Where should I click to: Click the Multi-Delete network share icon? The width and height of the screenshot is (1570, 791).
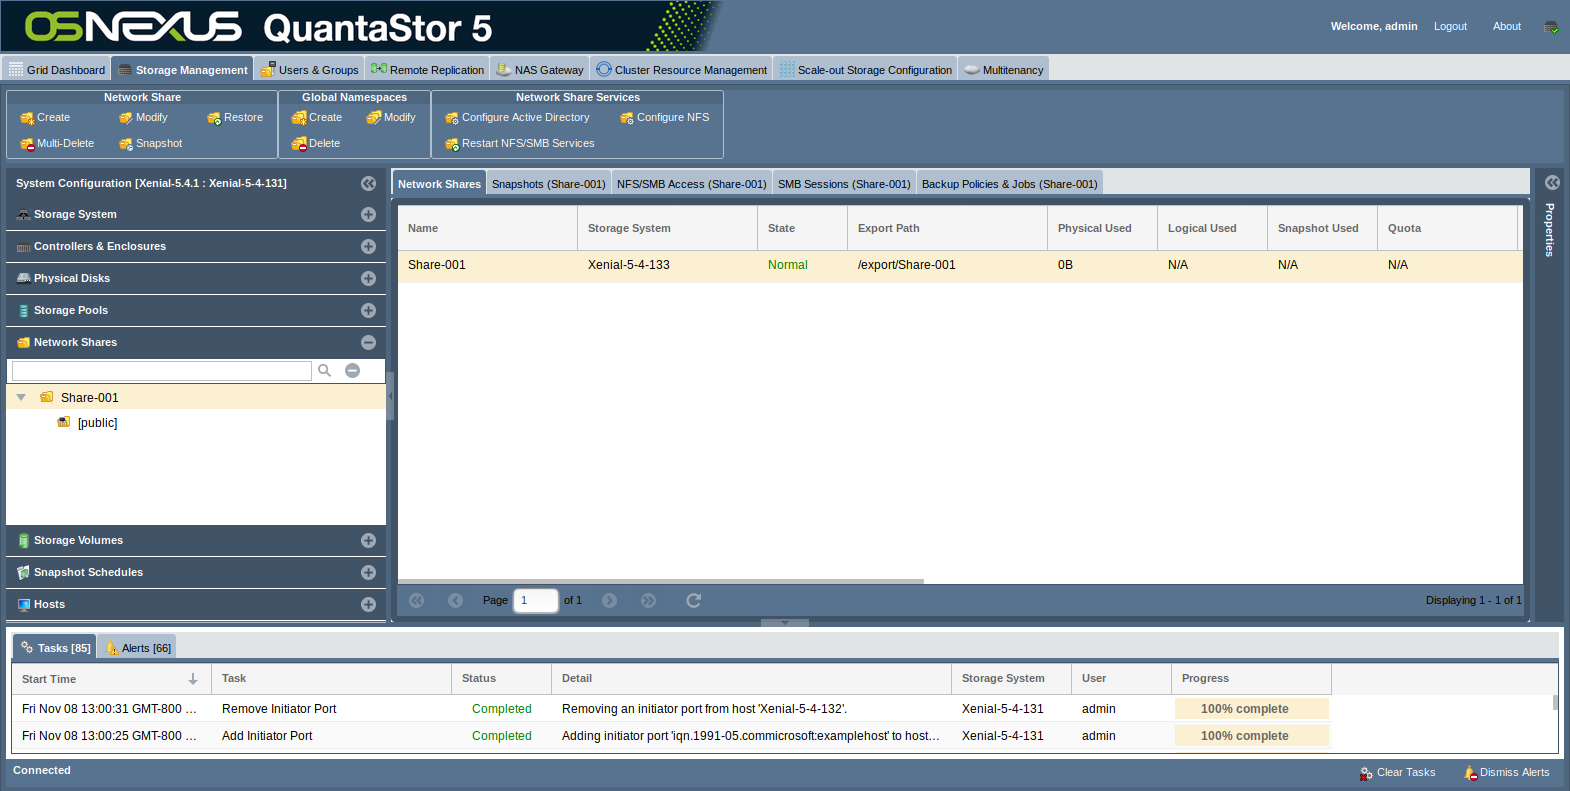[x=27, y=144]
